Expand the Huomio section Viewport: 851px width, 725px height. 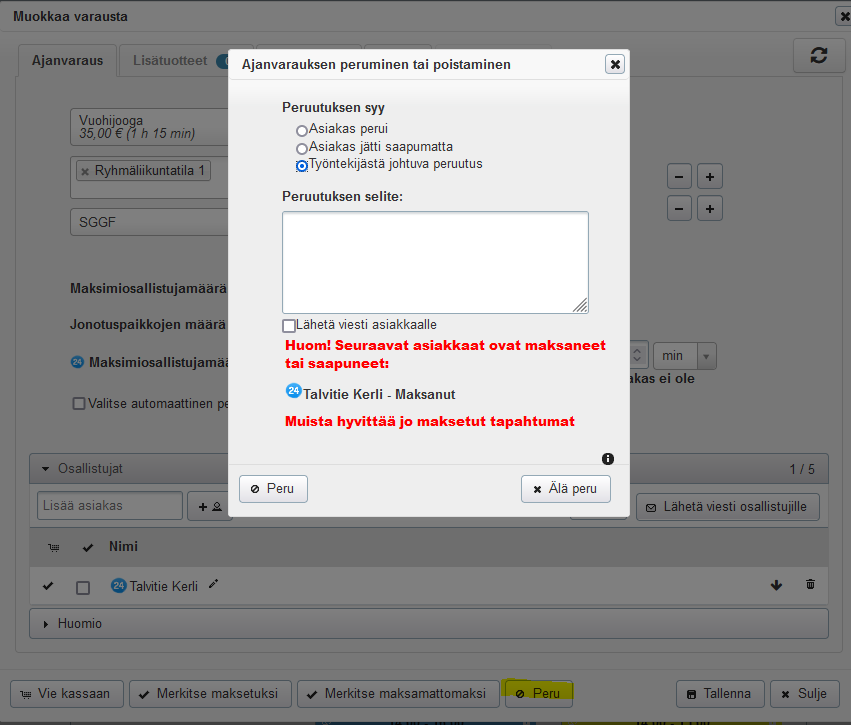[46, 623]
